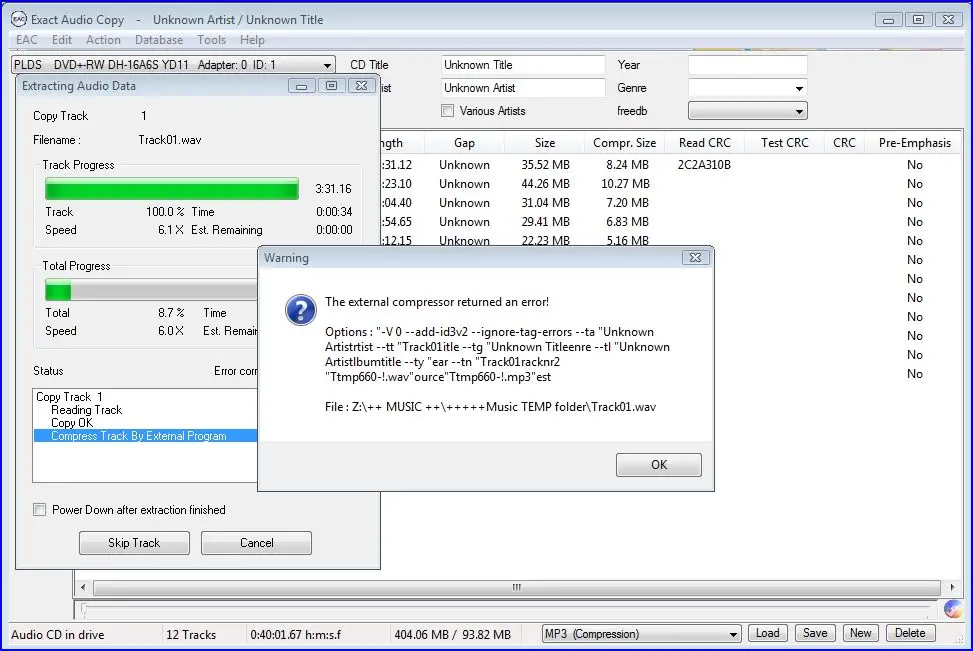Click the Year input field
Image resolution: width=973 pixels, height=651 pixels.
(747, 65)
